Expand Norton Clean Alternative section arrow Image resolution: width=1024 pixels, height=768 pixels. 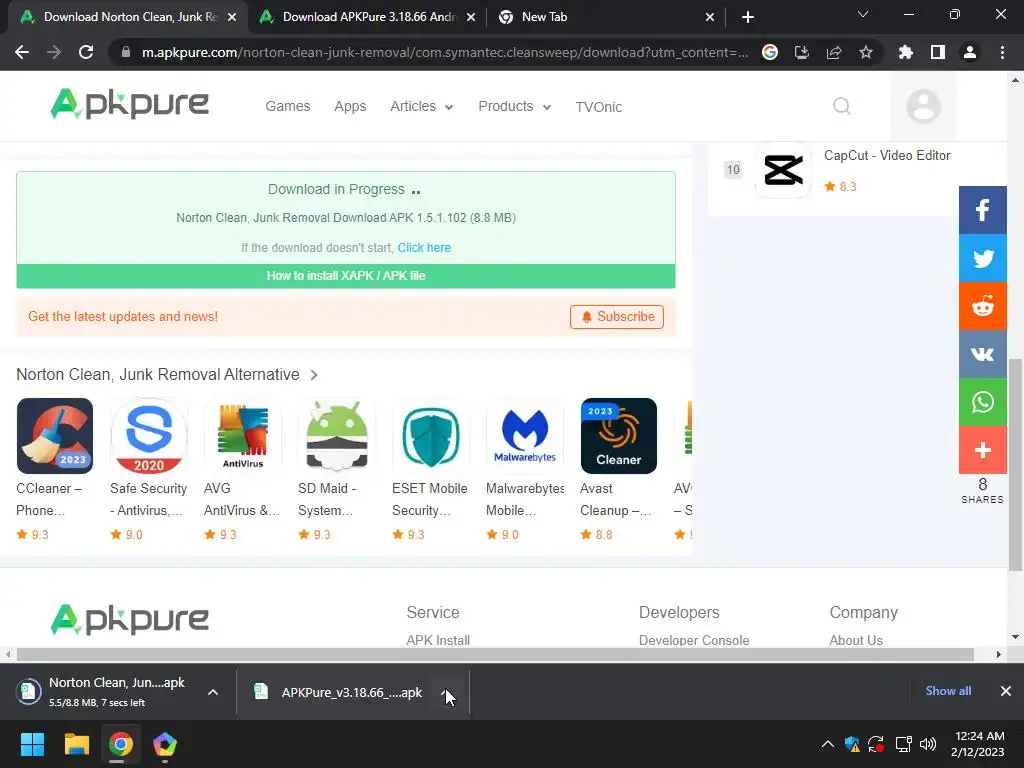(314, 375)
